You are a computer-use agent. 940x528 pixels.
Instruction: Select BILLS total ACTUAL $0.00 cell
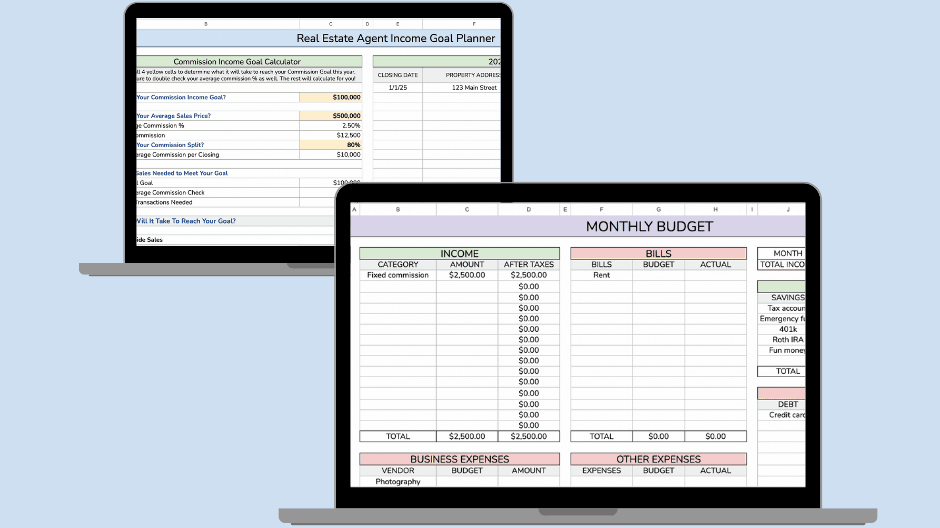coord(715,436)
